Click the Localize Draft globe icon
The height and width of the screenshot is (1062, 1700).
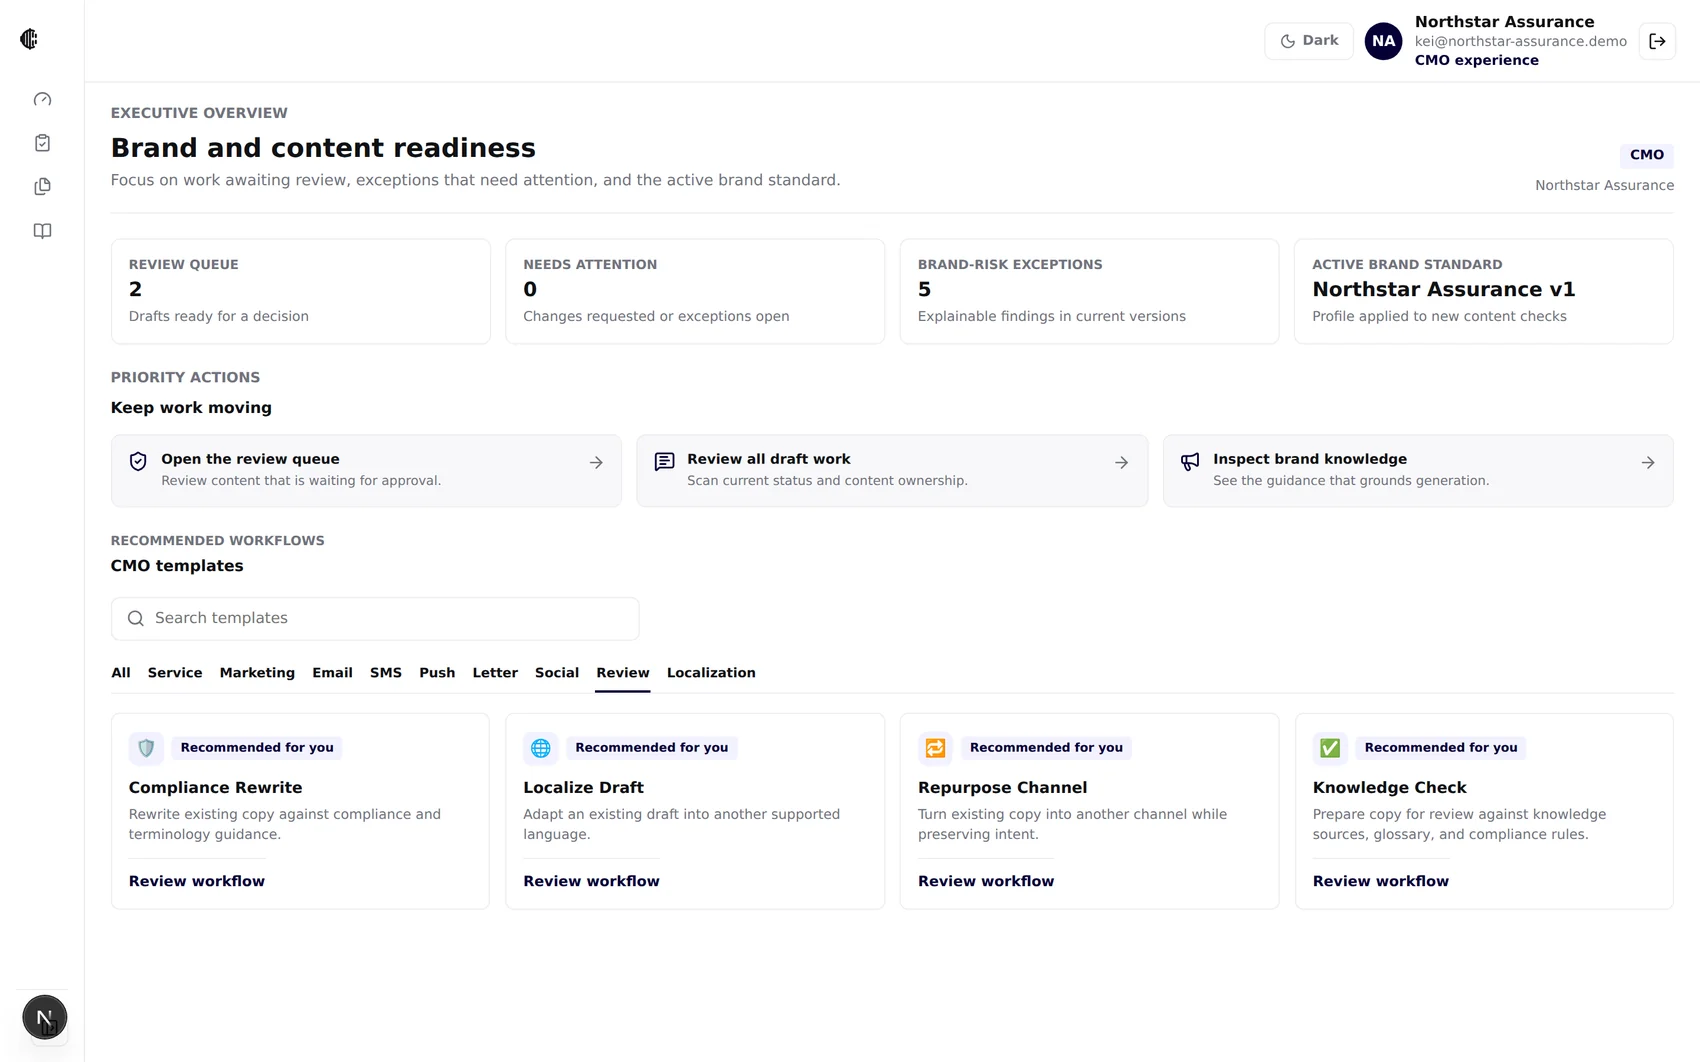pyautogui.click(x=541, y=748)
